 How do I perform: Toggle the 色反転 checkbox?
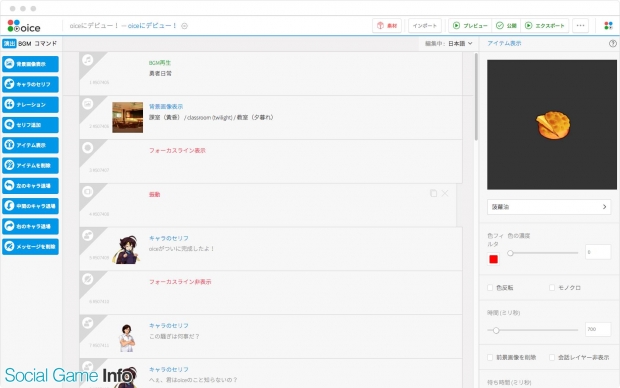pos(490,288)
